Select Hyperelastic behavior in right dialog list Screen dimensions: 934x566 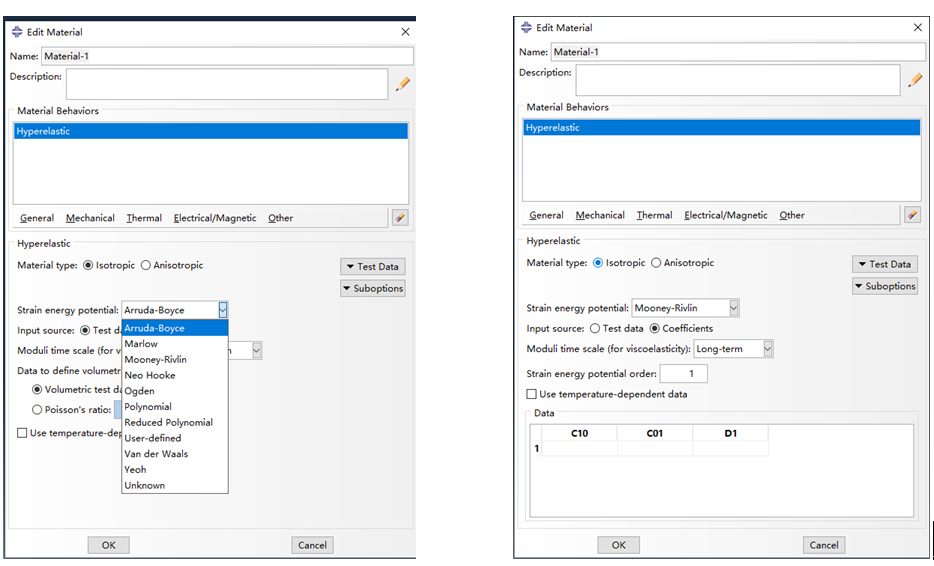[x=722, y=127]
